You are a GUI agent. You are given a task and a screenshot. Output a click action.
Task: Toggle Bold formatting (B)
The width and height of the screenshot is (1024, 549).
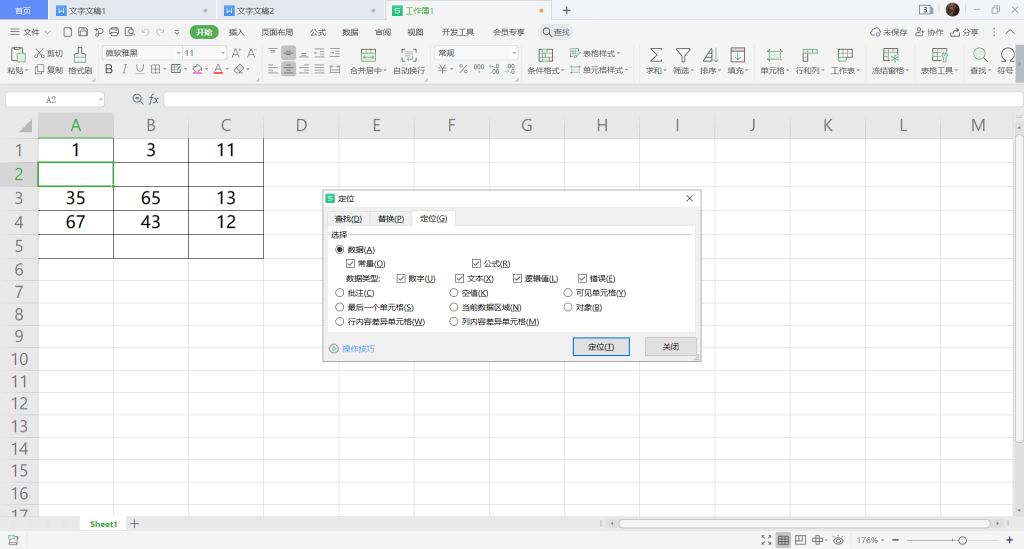109,69
